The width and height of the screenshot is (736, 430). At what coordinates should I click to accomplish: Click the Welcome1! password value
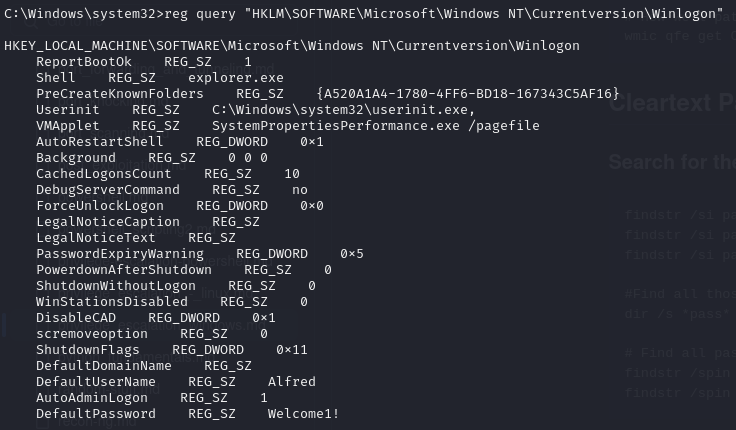(303, 414)
